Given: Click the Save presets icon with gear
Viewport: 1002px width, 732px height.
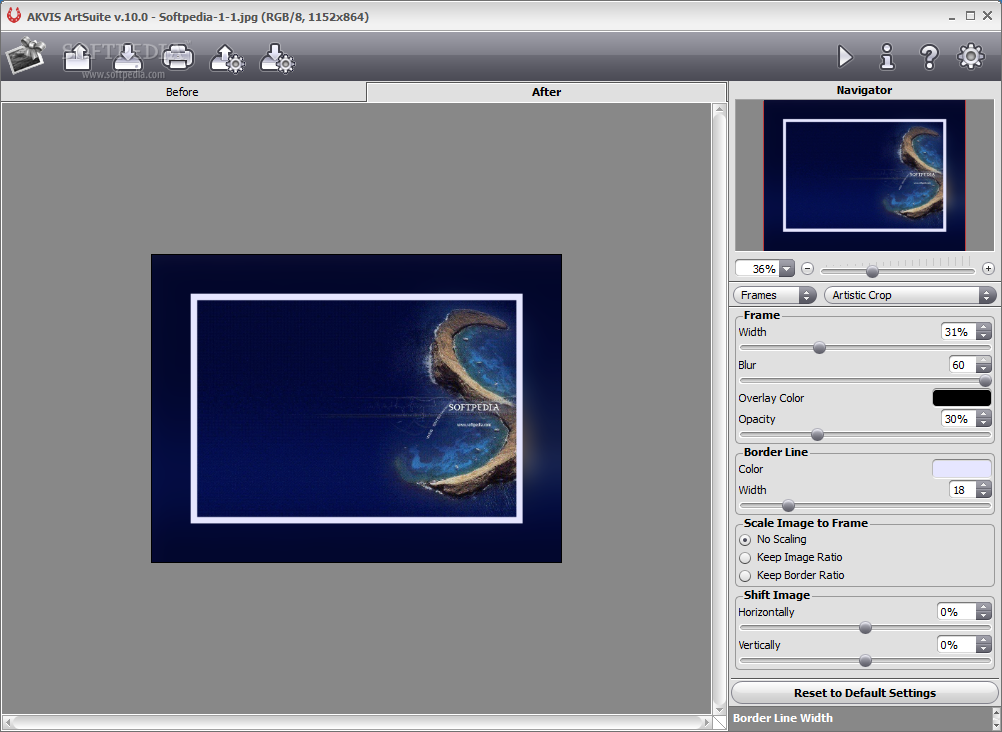Looking at the screenshot, I should point(277,57).
